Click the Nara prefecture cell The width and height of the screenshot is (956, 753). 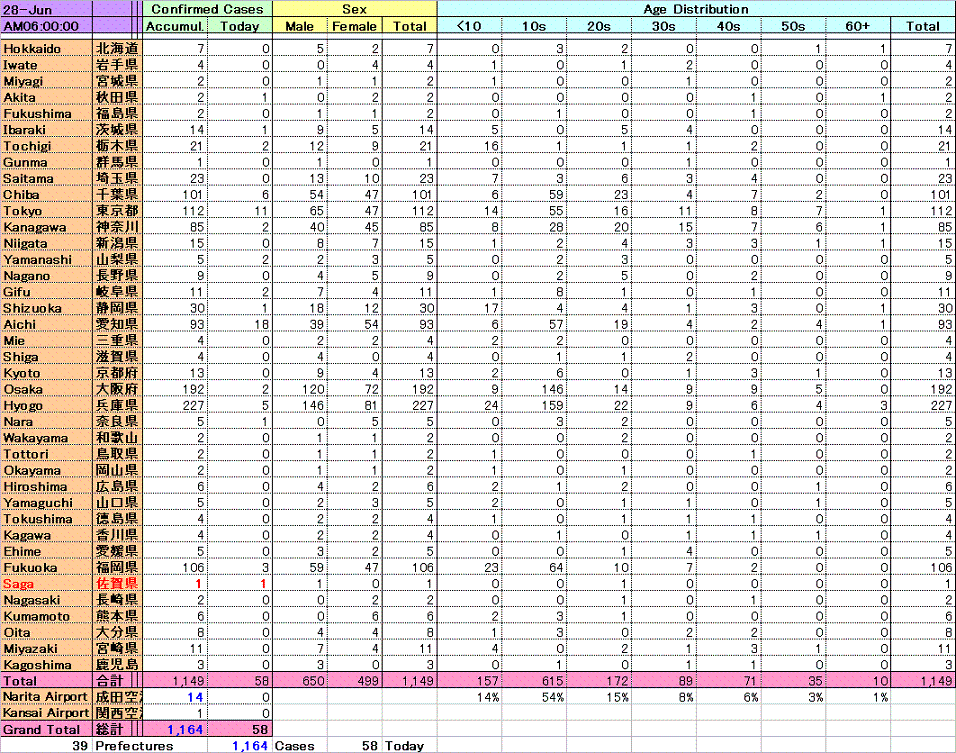point(46,422)
